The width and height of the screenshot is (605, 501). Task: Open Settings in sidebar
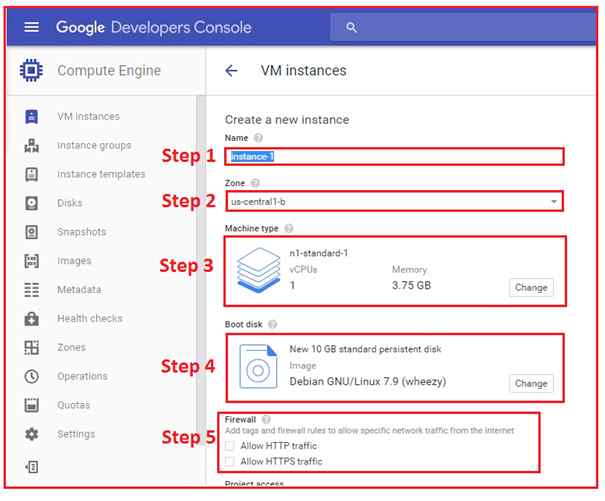pos(76,434)
